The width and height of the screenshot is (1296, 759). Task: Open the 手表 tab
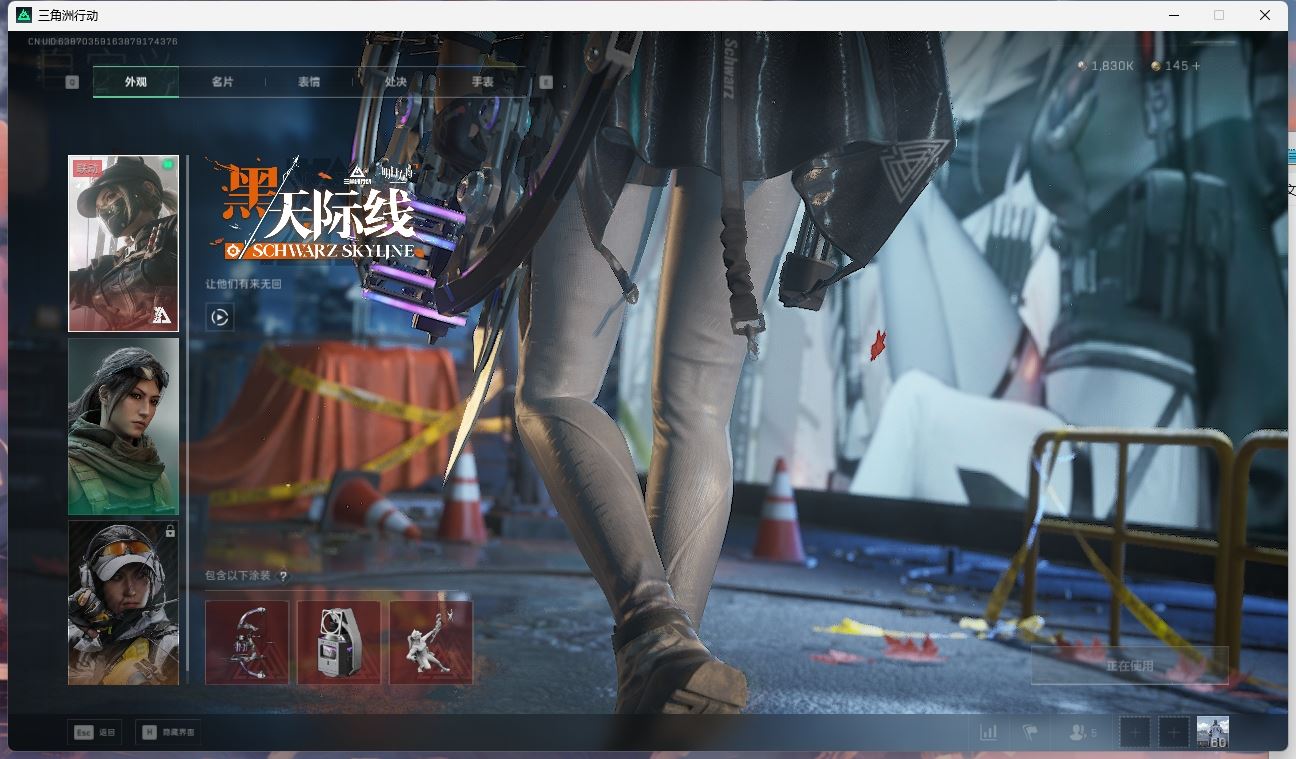[482, 82]
